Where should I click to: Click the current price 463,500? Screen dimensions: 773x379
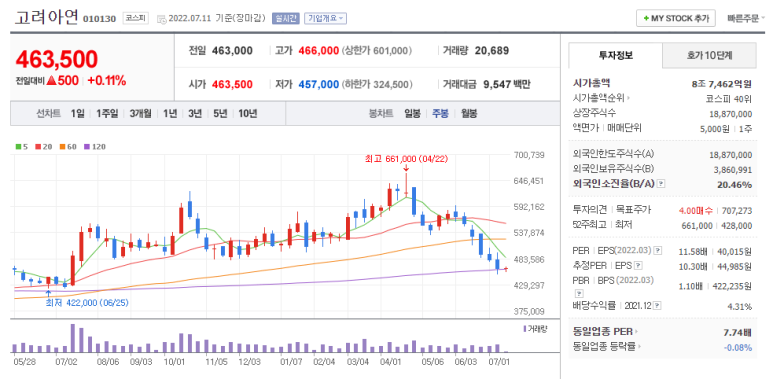coord(56,59)
